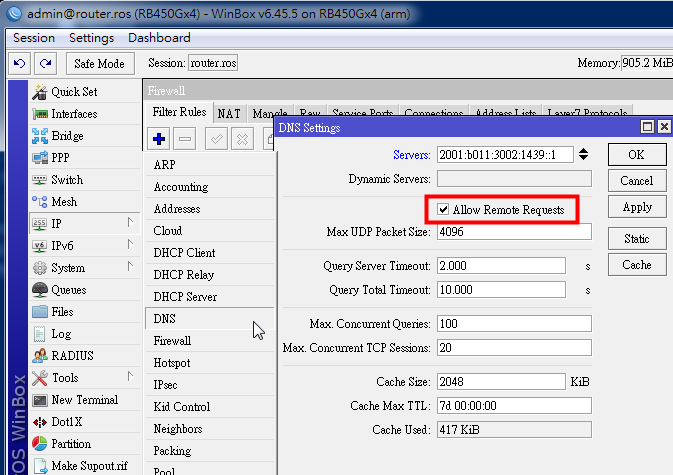Open the Interfaces sidebar item

click(85, 114)
